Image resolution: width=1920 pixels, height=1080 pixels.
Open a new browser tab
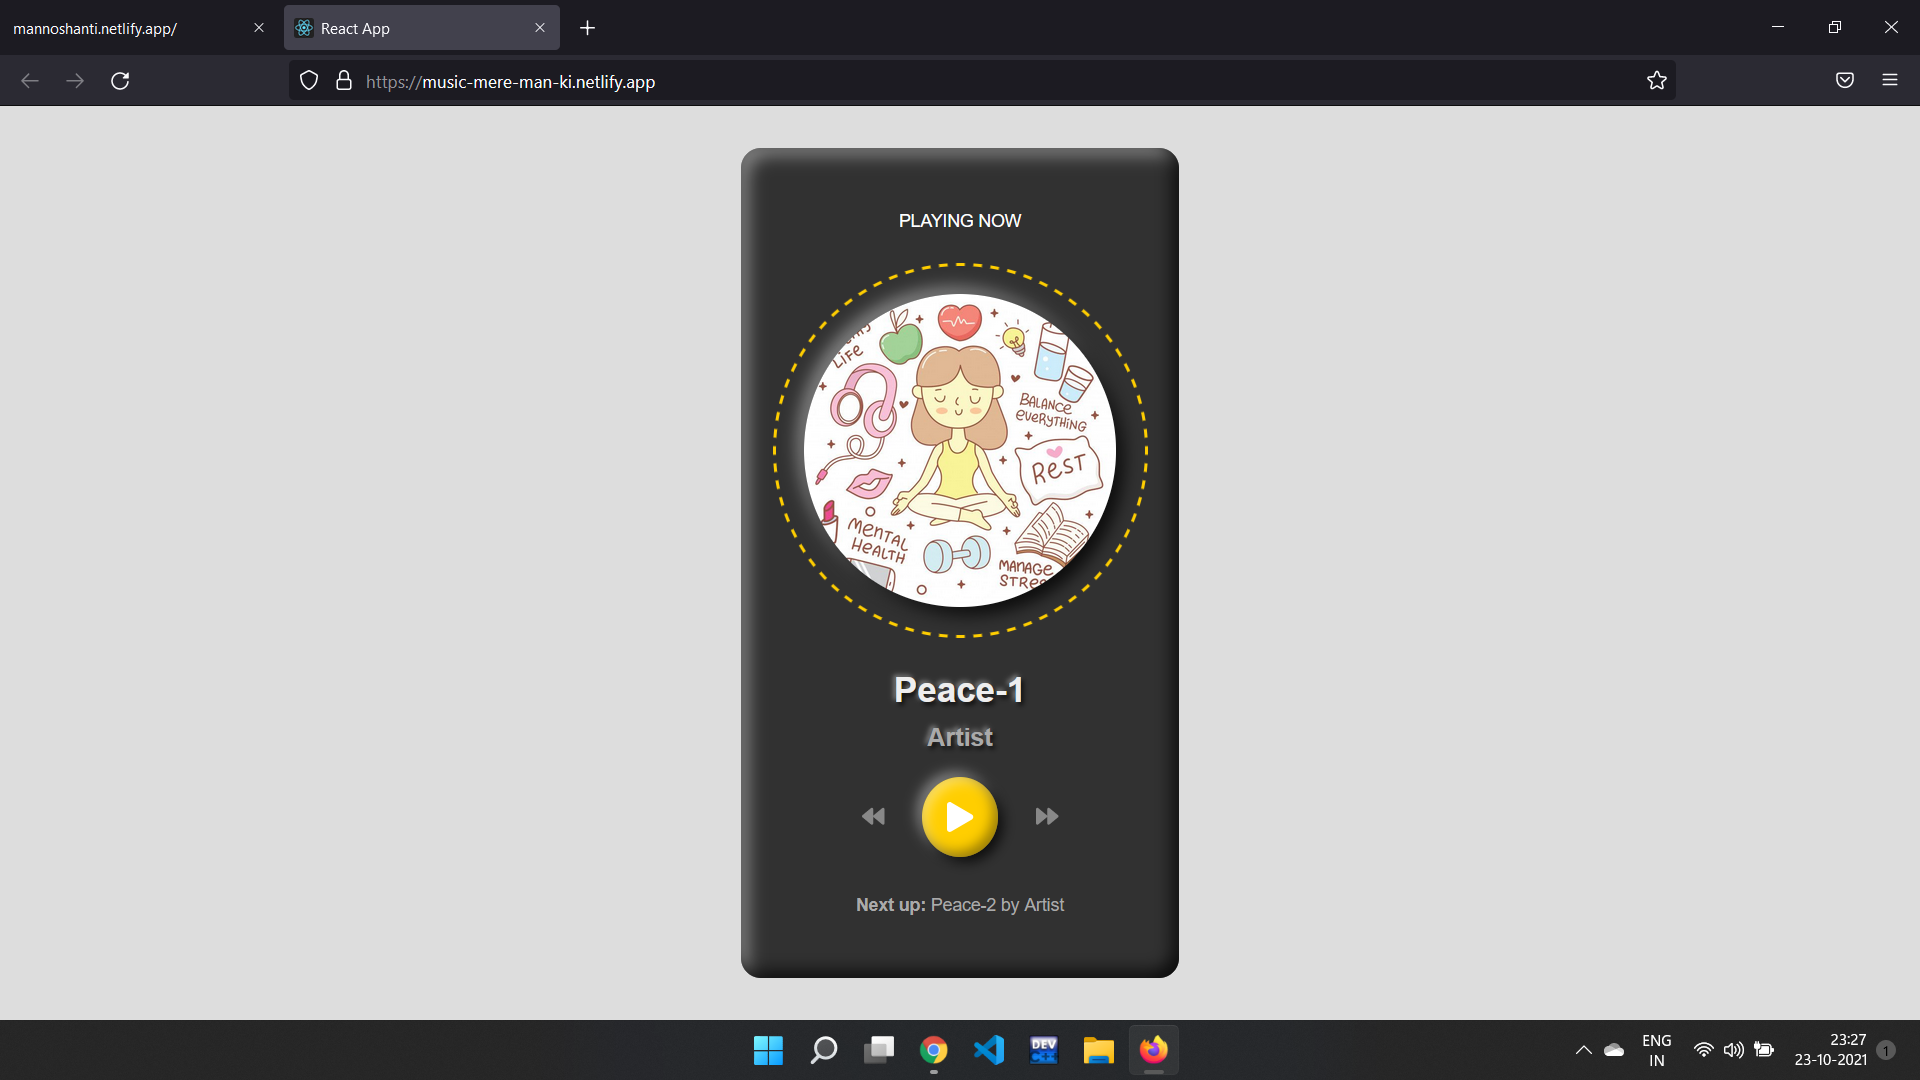(x=588, y=28)
